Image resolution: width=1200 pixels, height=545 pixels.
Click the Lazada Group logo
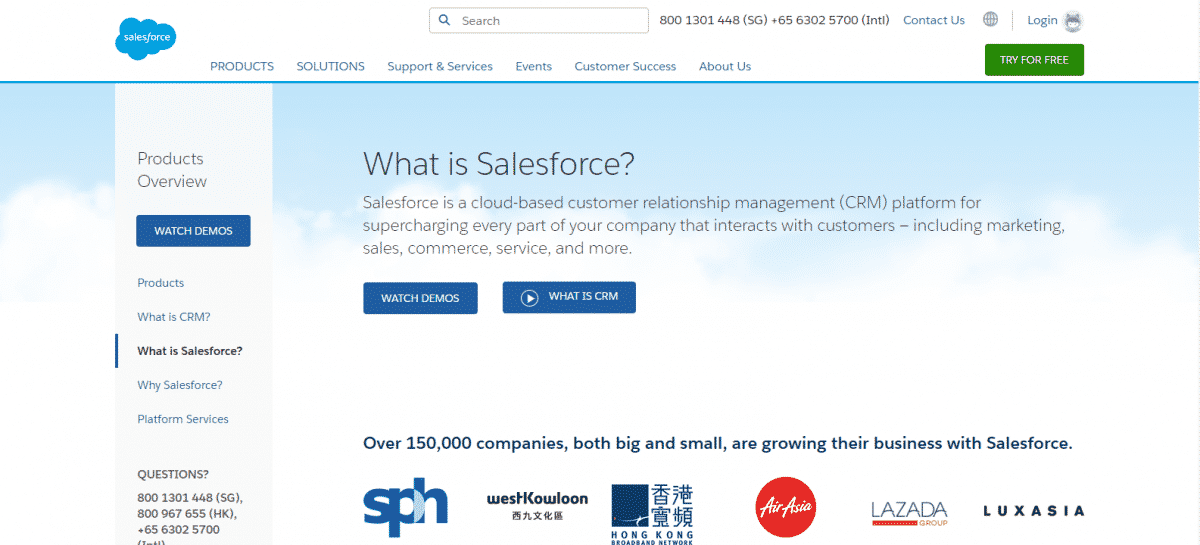pyautogui.click(x=909, y=512)
